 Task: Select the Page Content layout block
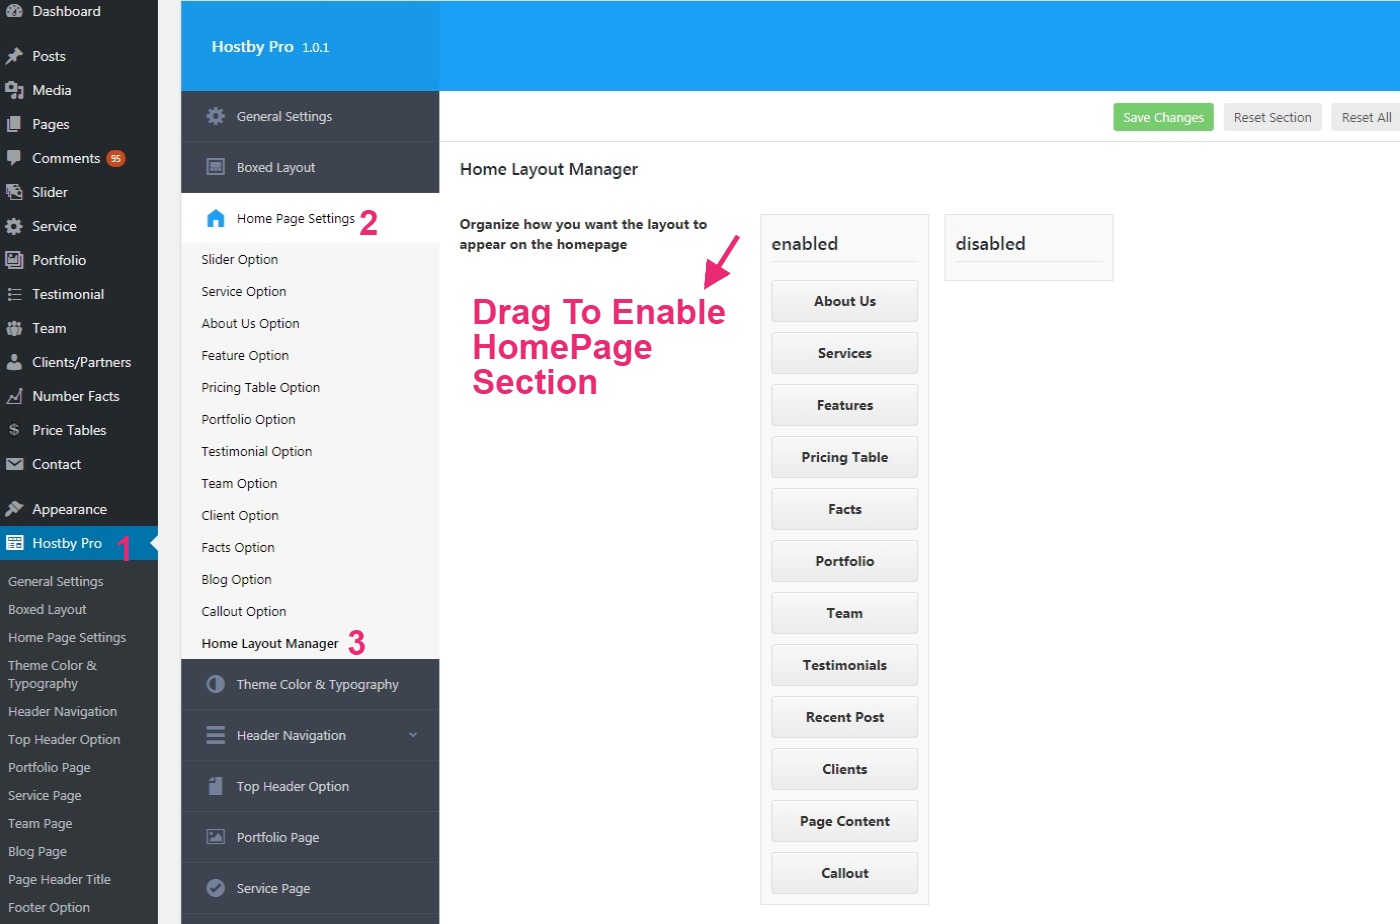(844, 821)
